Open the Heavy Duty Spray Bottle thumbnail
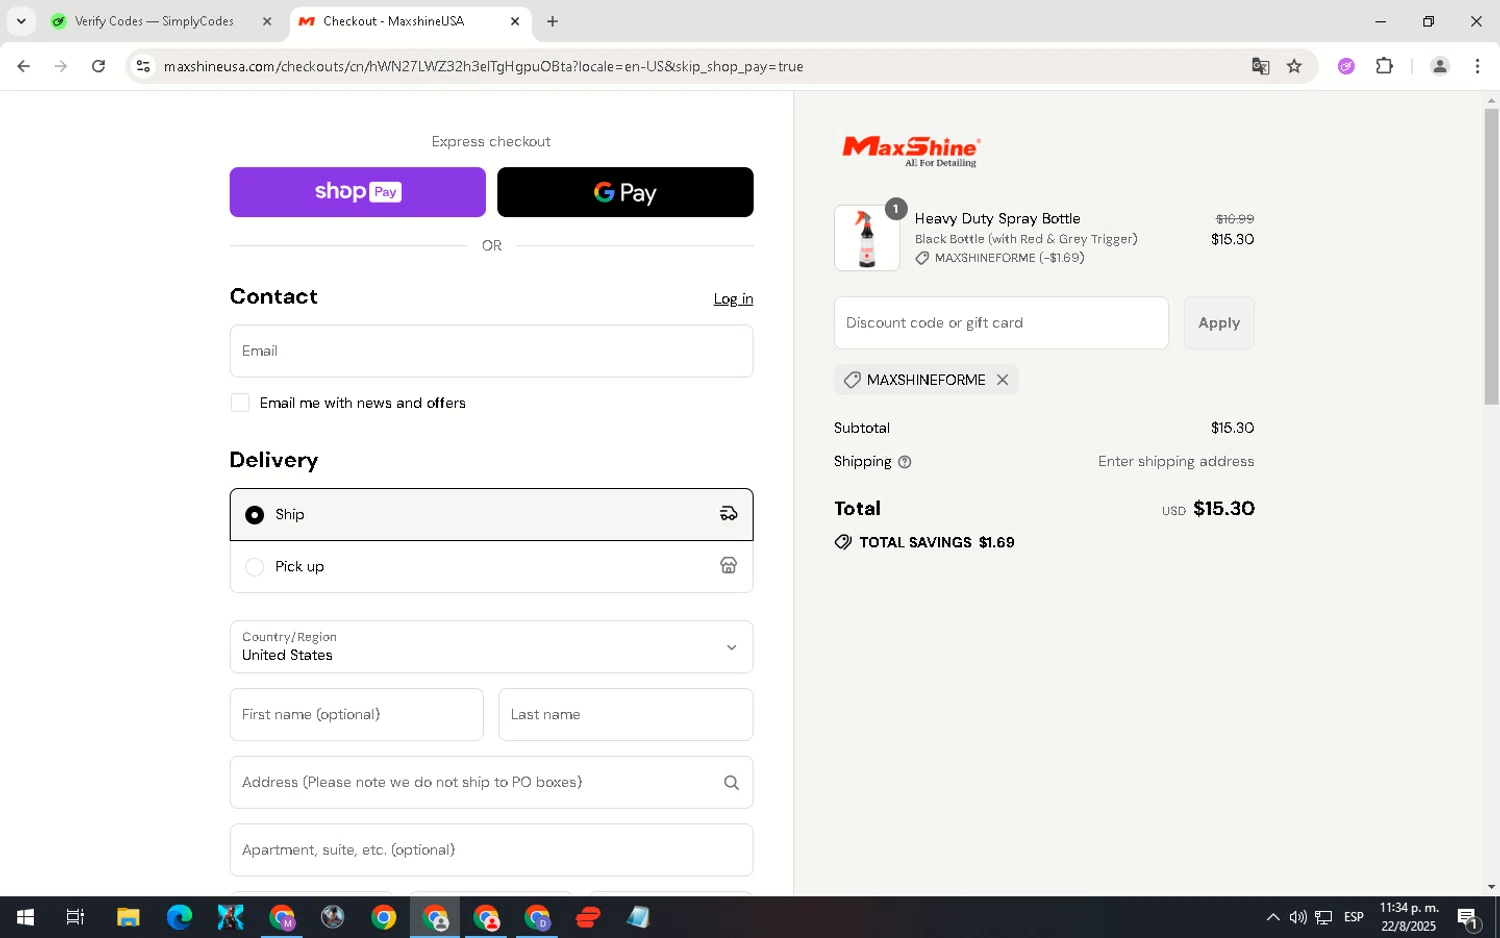Image resolution: width=1500 pixels, height=938 pixels. click(x=867, y=238)
